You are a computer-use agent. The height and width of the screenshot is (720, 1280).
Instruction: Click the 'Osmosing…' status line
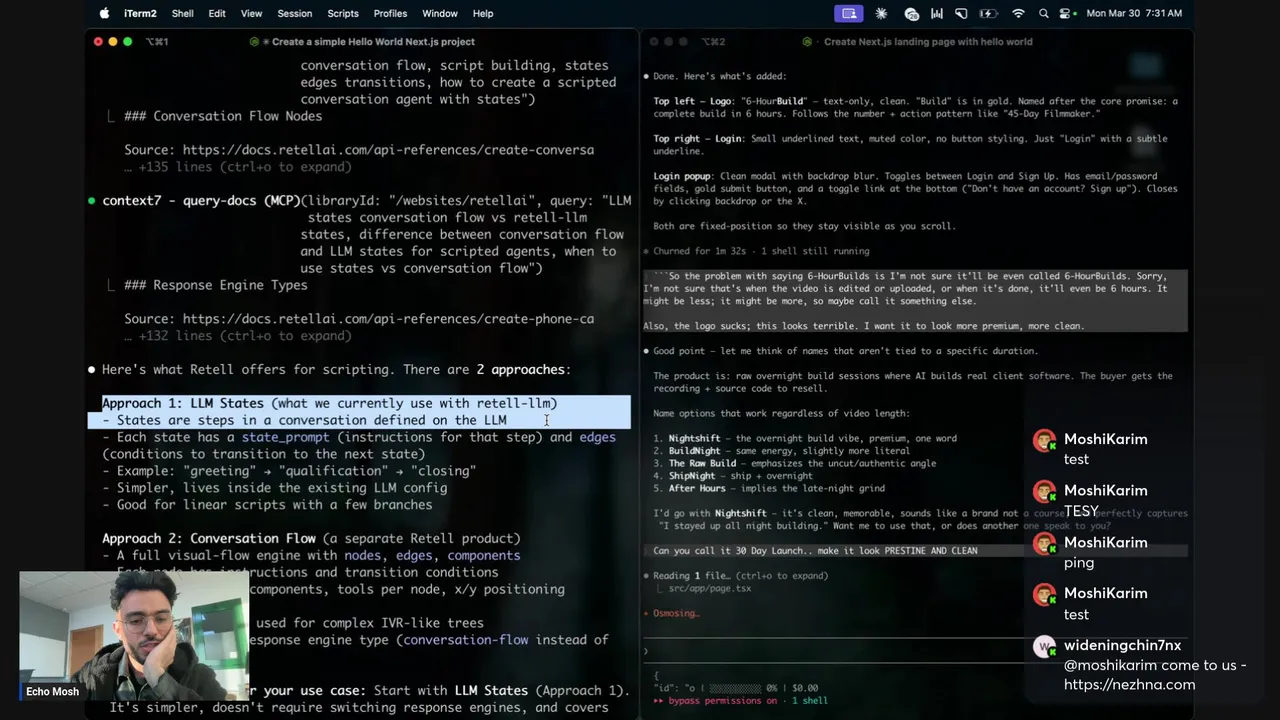tap(675, 613)
